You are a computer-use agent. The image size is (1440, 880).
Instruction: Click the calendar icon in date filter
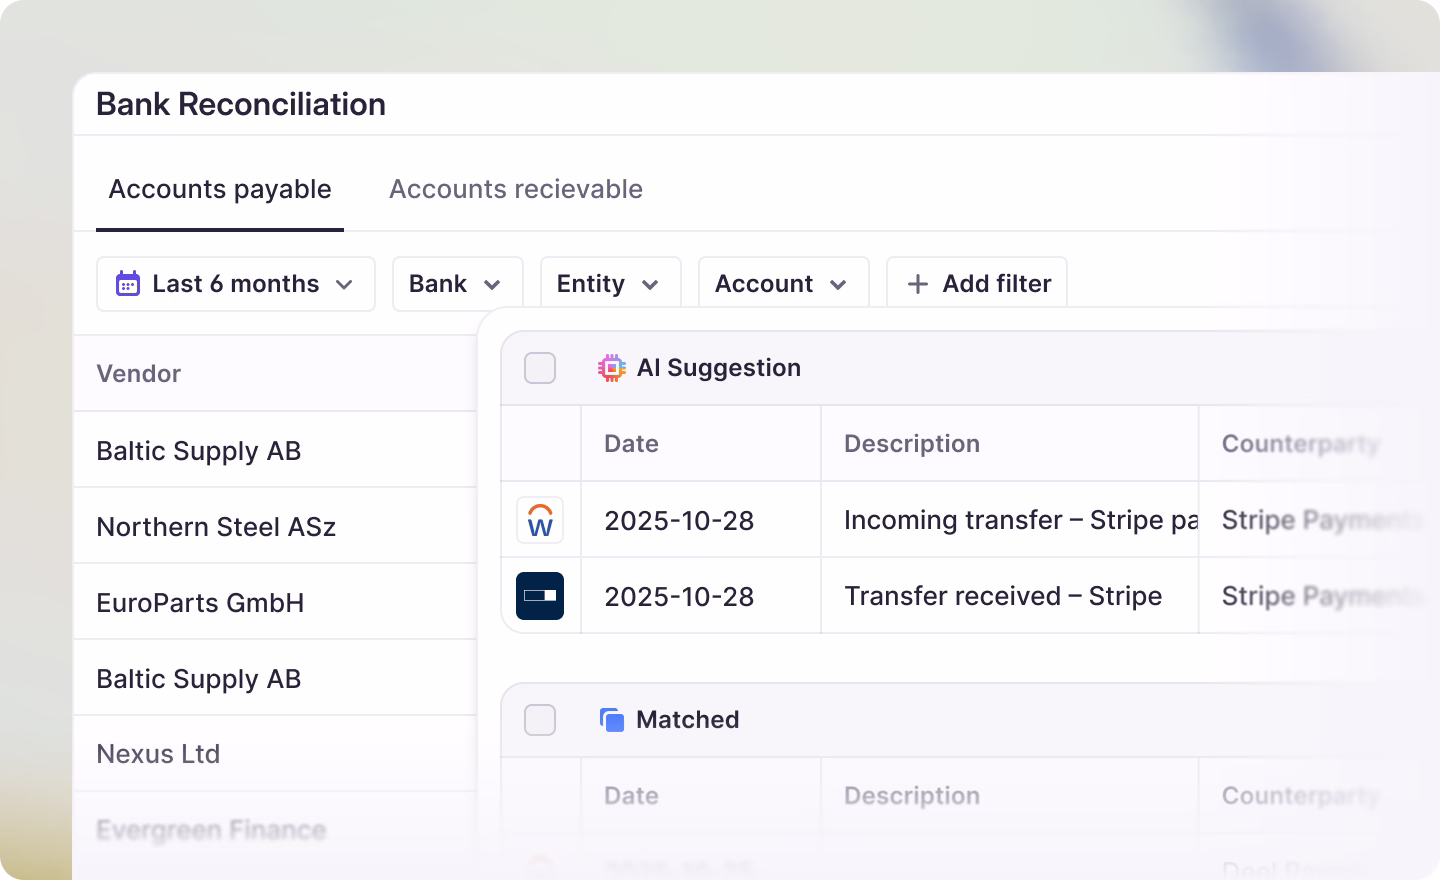[128, 284]
